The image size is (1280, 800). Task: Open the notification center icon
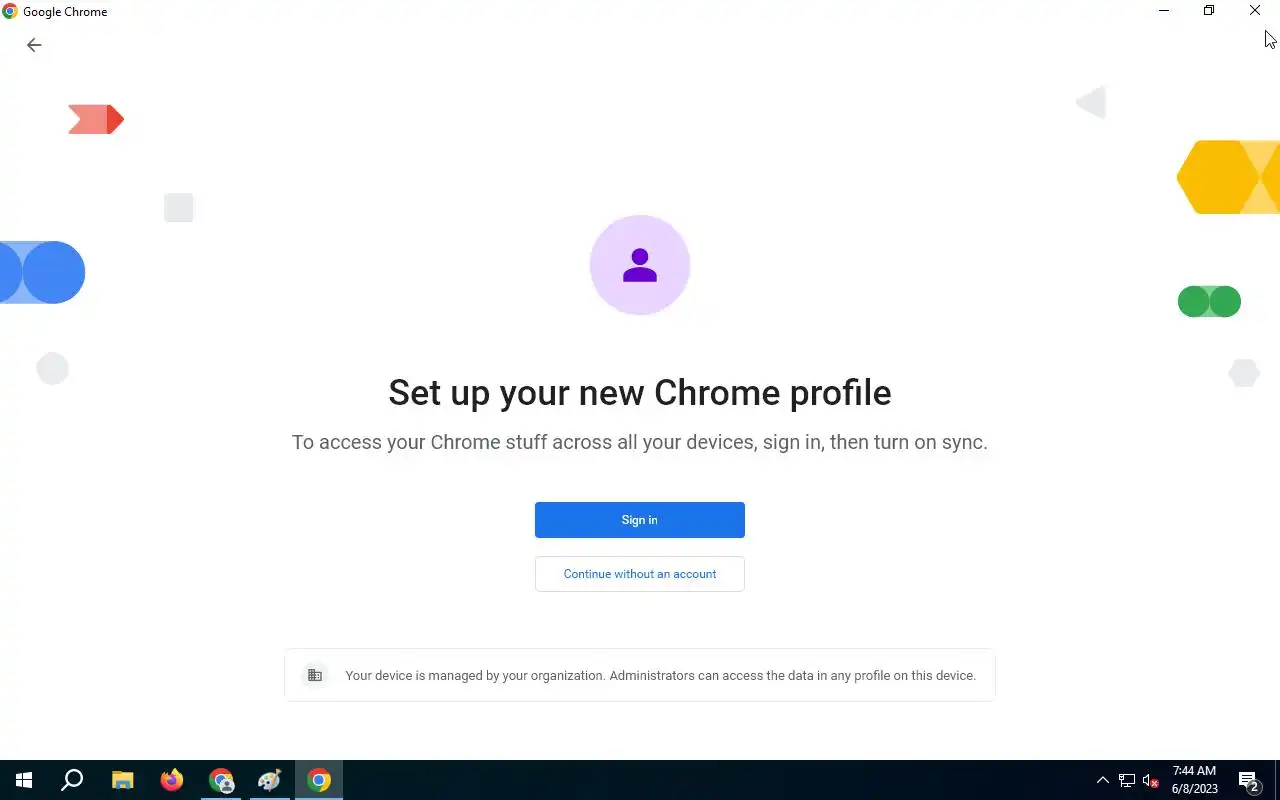click(1248, 780)
